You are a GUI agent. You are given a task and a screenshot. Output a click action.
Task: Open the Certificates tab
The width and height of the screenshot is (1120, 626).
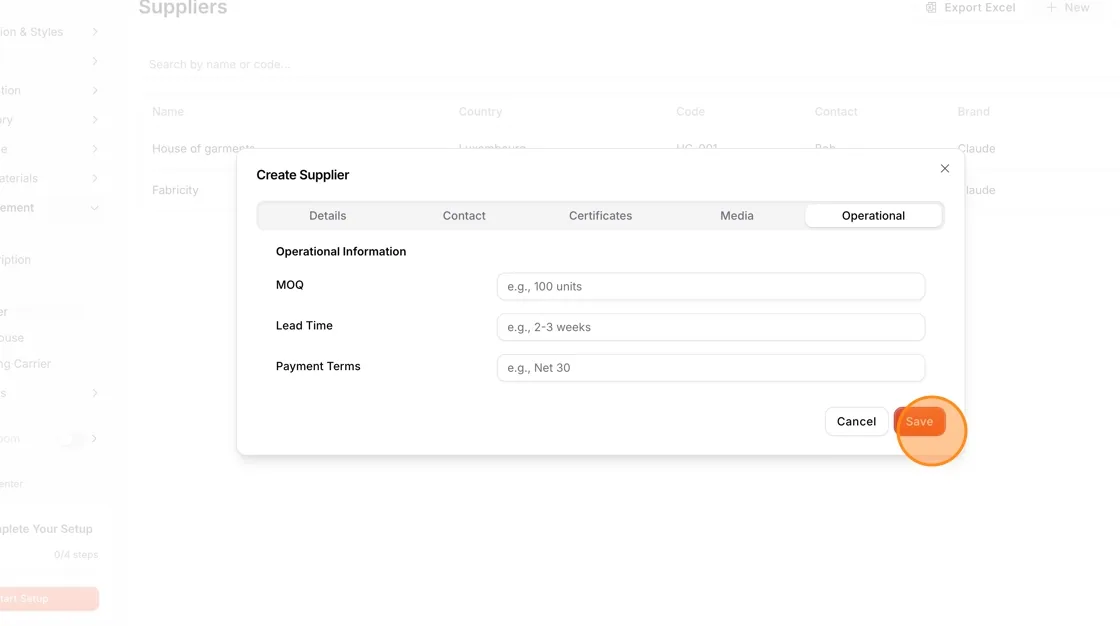coord(600,216)
